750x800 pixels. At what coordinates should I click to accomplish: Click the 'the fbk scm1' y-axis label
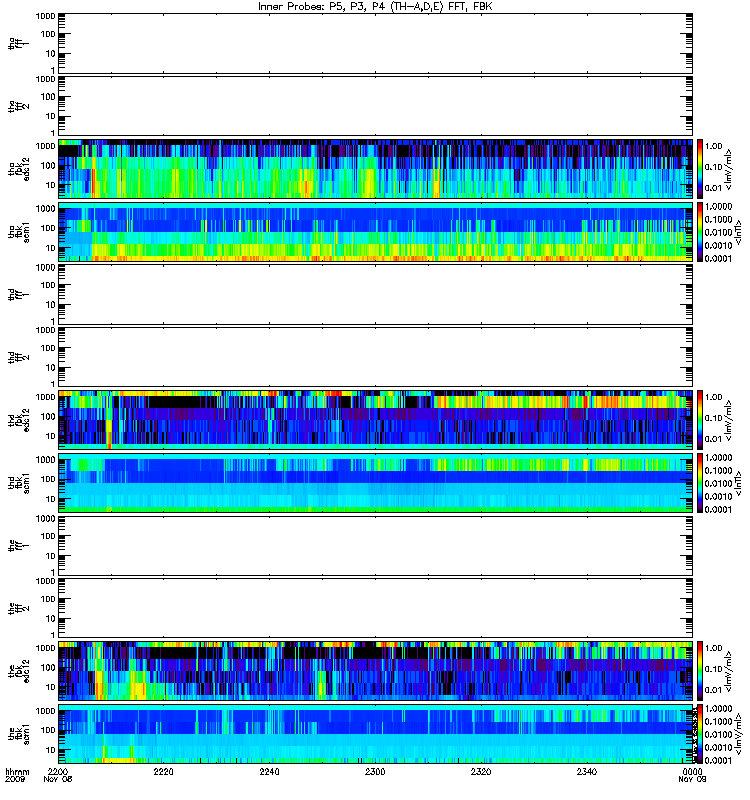tap(18, 734)
